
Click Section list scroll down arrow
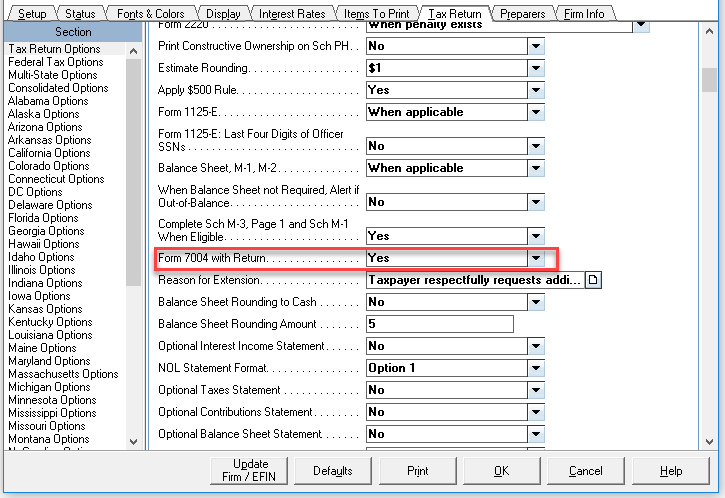(x=134, y=442)
